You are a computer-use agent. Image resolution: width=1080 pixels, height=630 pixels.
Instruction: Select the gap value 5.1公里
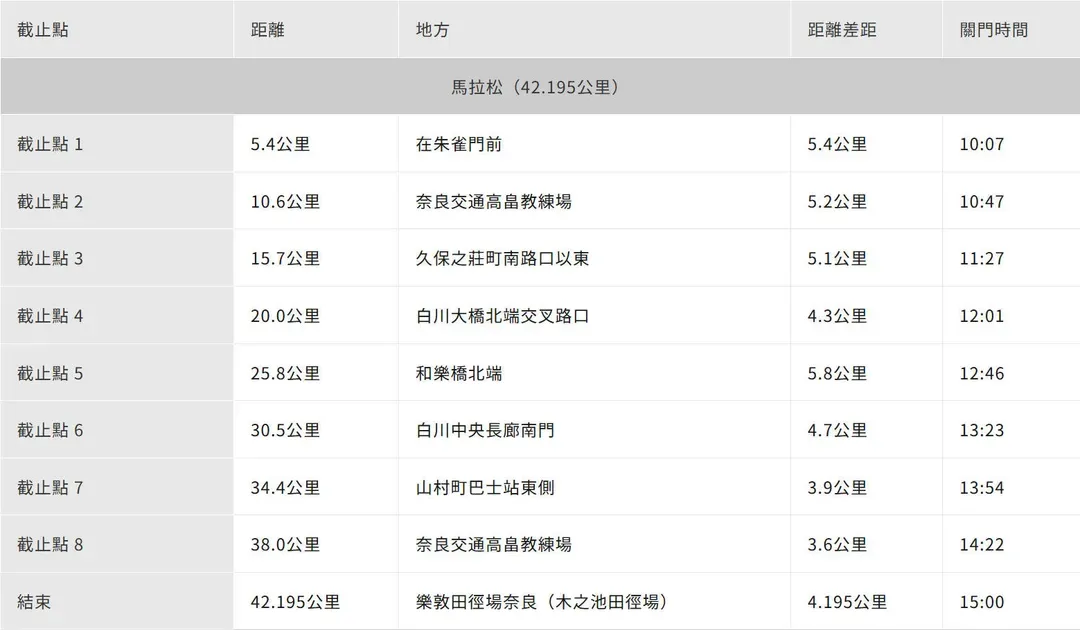pos(837,258)
